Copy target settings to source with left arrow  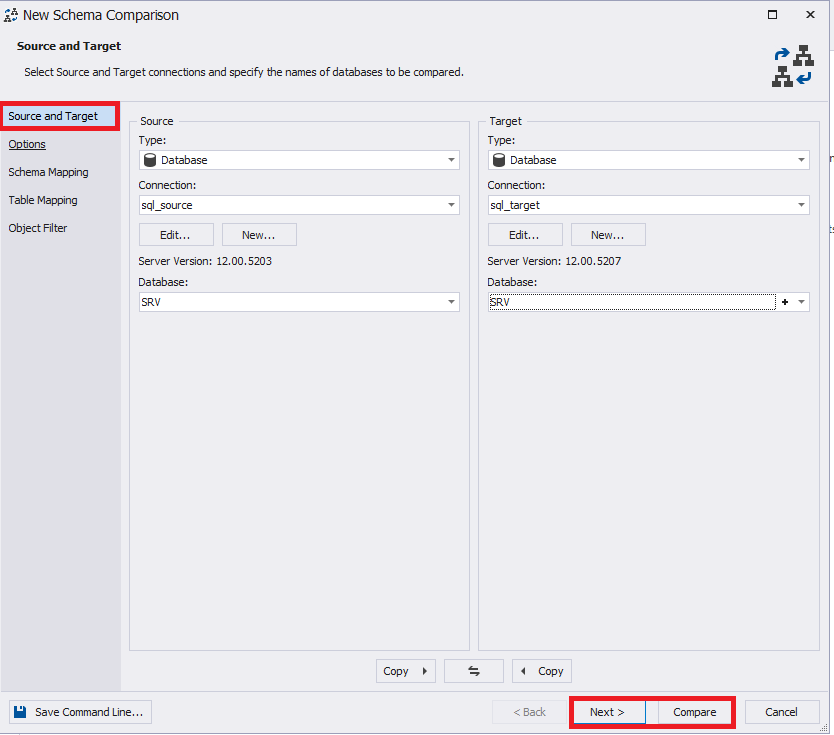click(542, 671)
